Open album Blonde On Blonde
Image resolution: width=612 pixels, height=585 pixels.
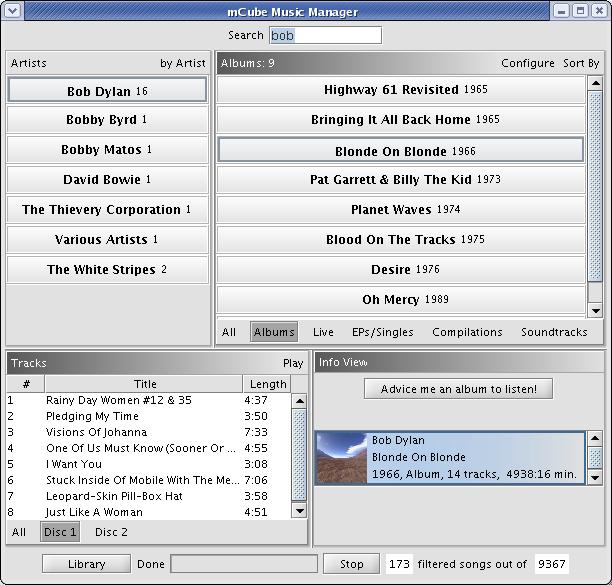tap(401, 149)
